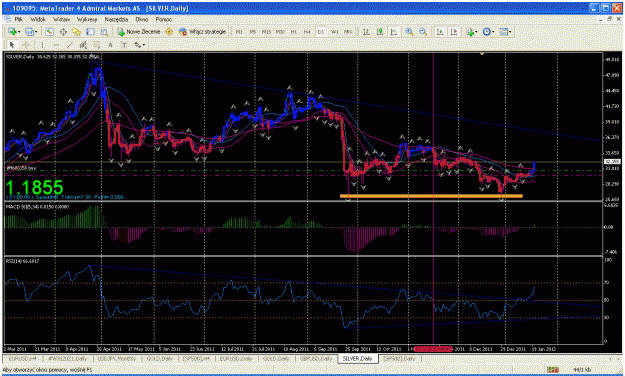Expand the indicators dropdown arrow

[477, 32]
